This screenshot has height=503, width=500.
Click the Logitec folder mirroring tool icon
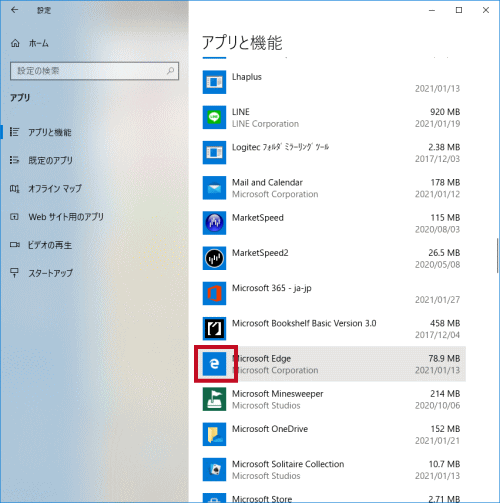(214, 152)
